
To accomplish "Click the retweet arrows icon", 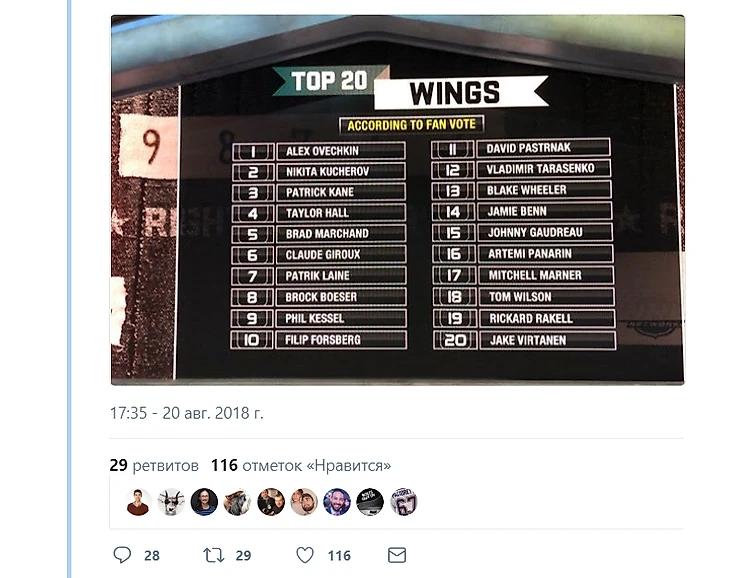I will (214, 555).
